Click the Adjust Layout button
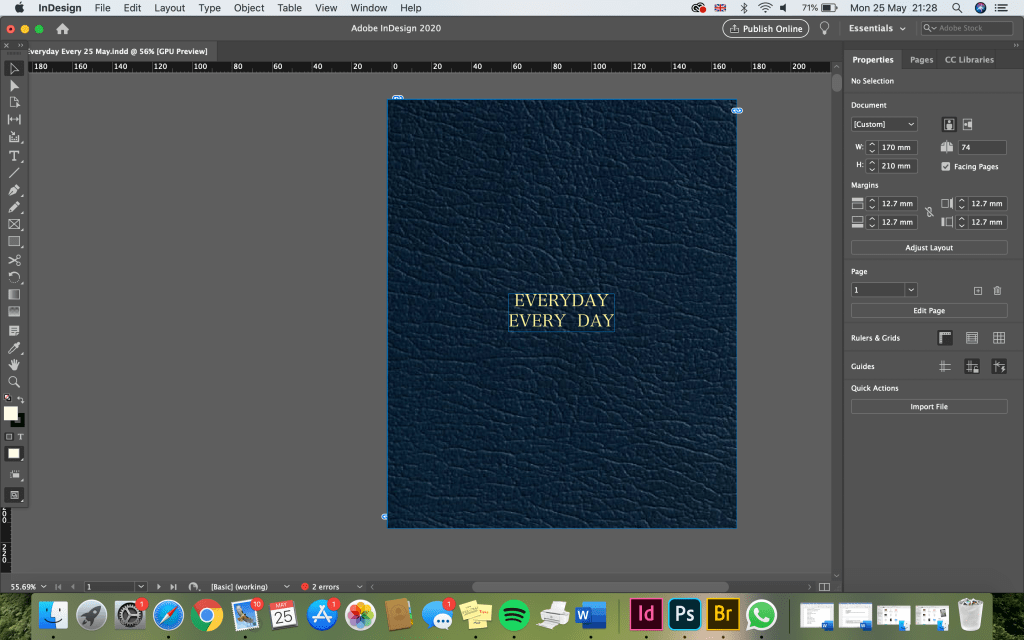The image size is (1024, 640). [929, 248]
